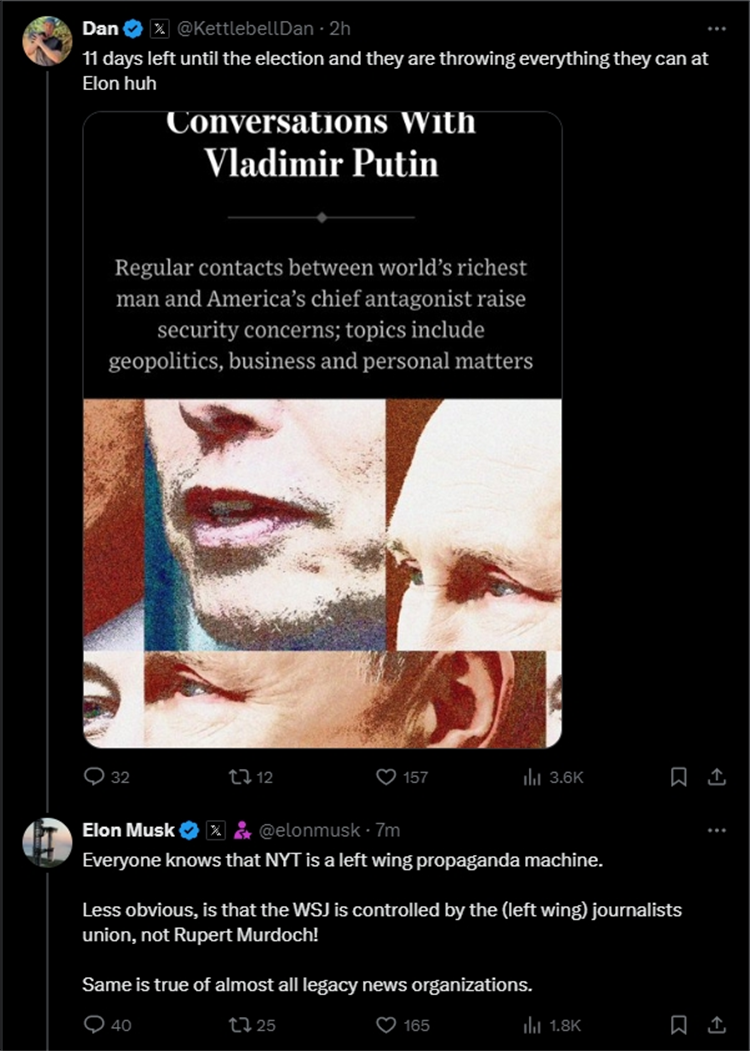Like Elon Musk's reply

point(387,1024)
